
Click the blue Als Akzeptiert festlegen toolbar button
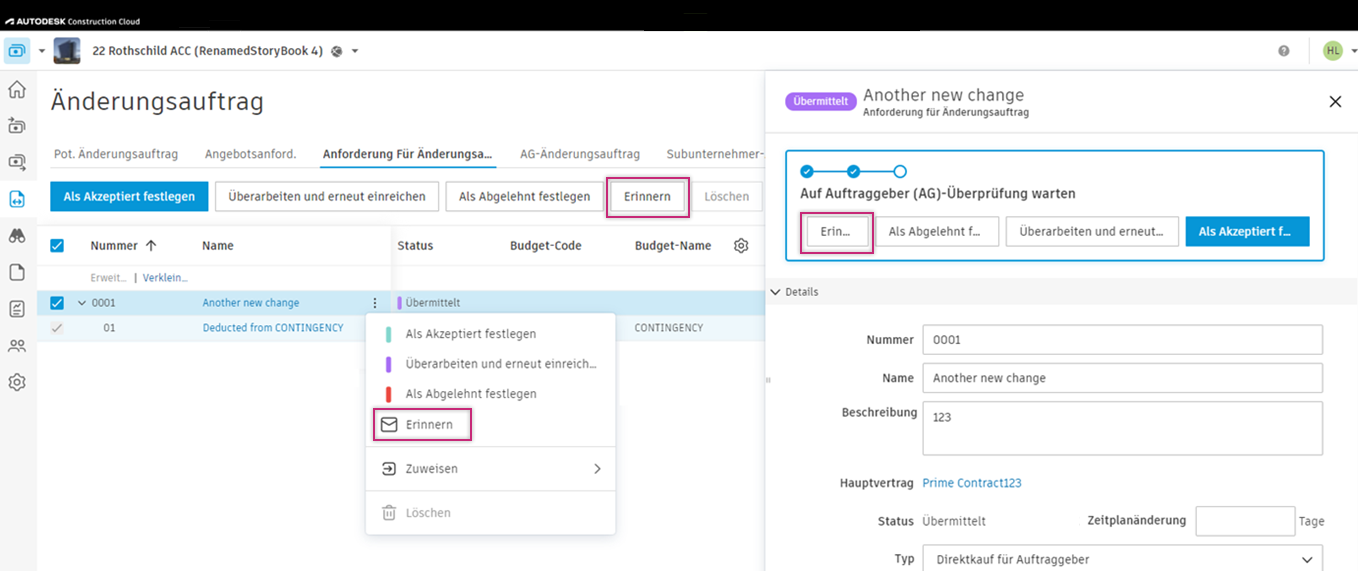(x=129, y=196)
